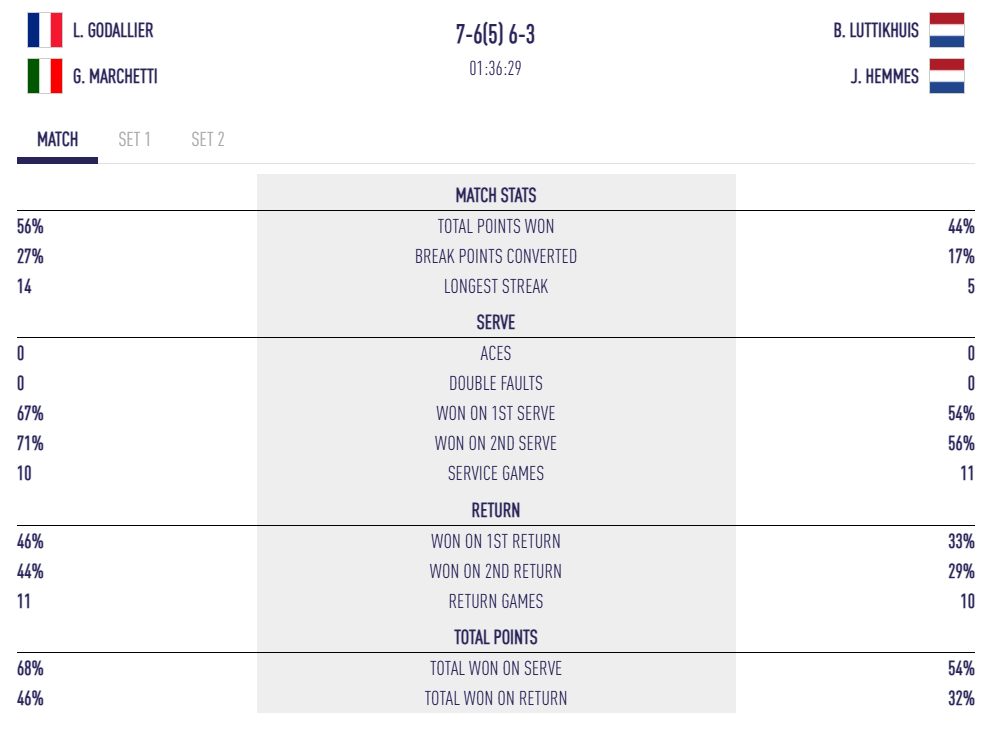Select player name B. Luttikhuis

click(x=876, y=31)
